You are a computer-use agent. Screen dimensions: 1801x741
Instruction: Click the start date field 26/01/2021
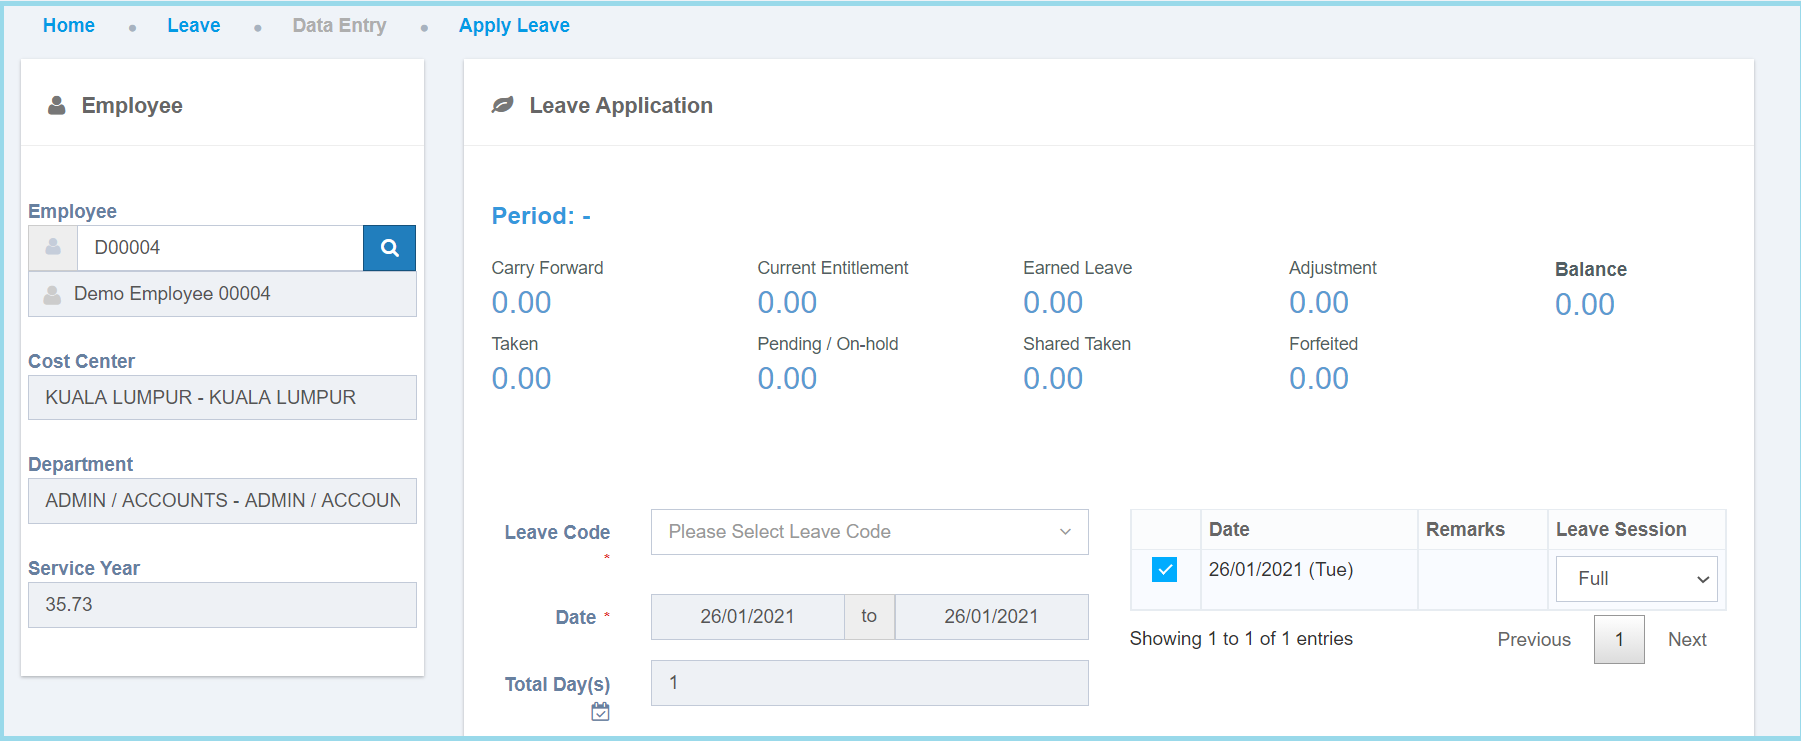point(747,617)
